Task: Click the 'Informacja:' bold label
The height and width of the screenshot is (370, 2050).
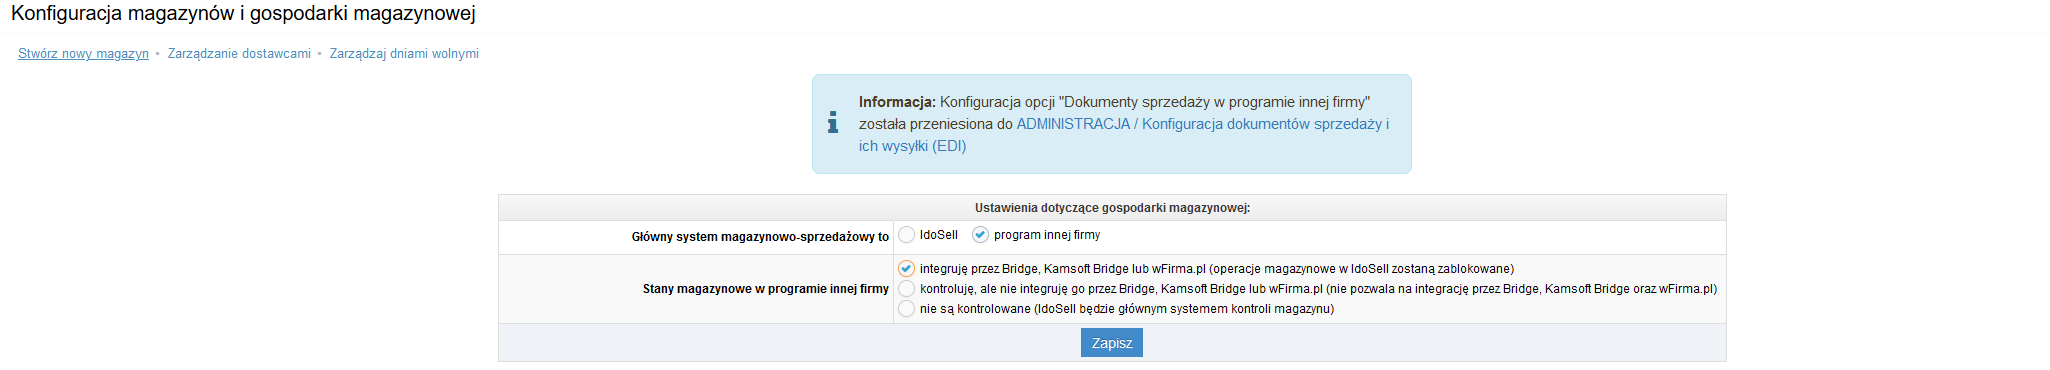Action: coord(897,102)
